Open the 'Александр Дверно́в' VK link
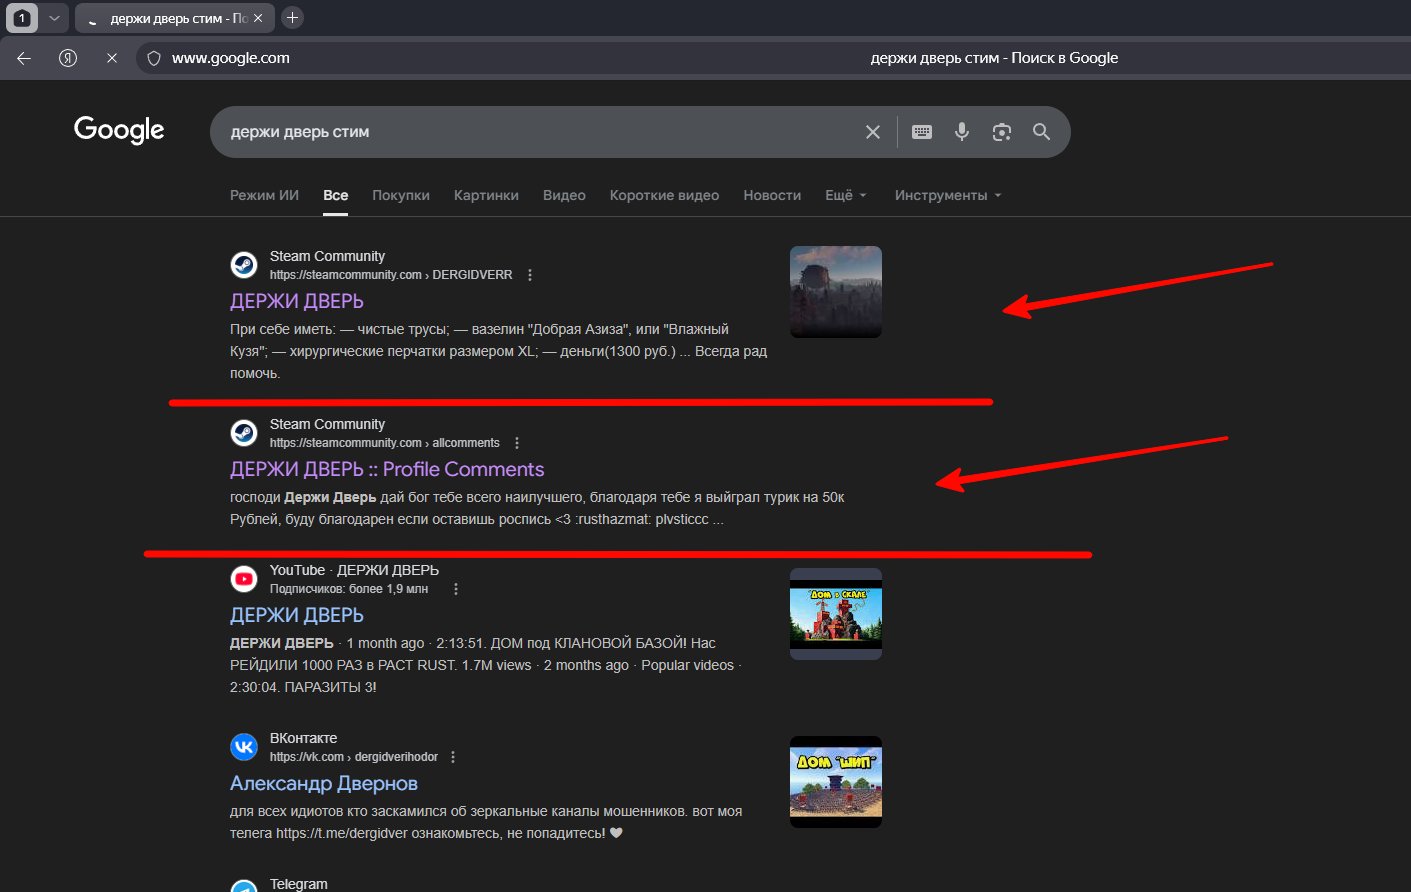 pyautogui.click(x=324, y=783)
